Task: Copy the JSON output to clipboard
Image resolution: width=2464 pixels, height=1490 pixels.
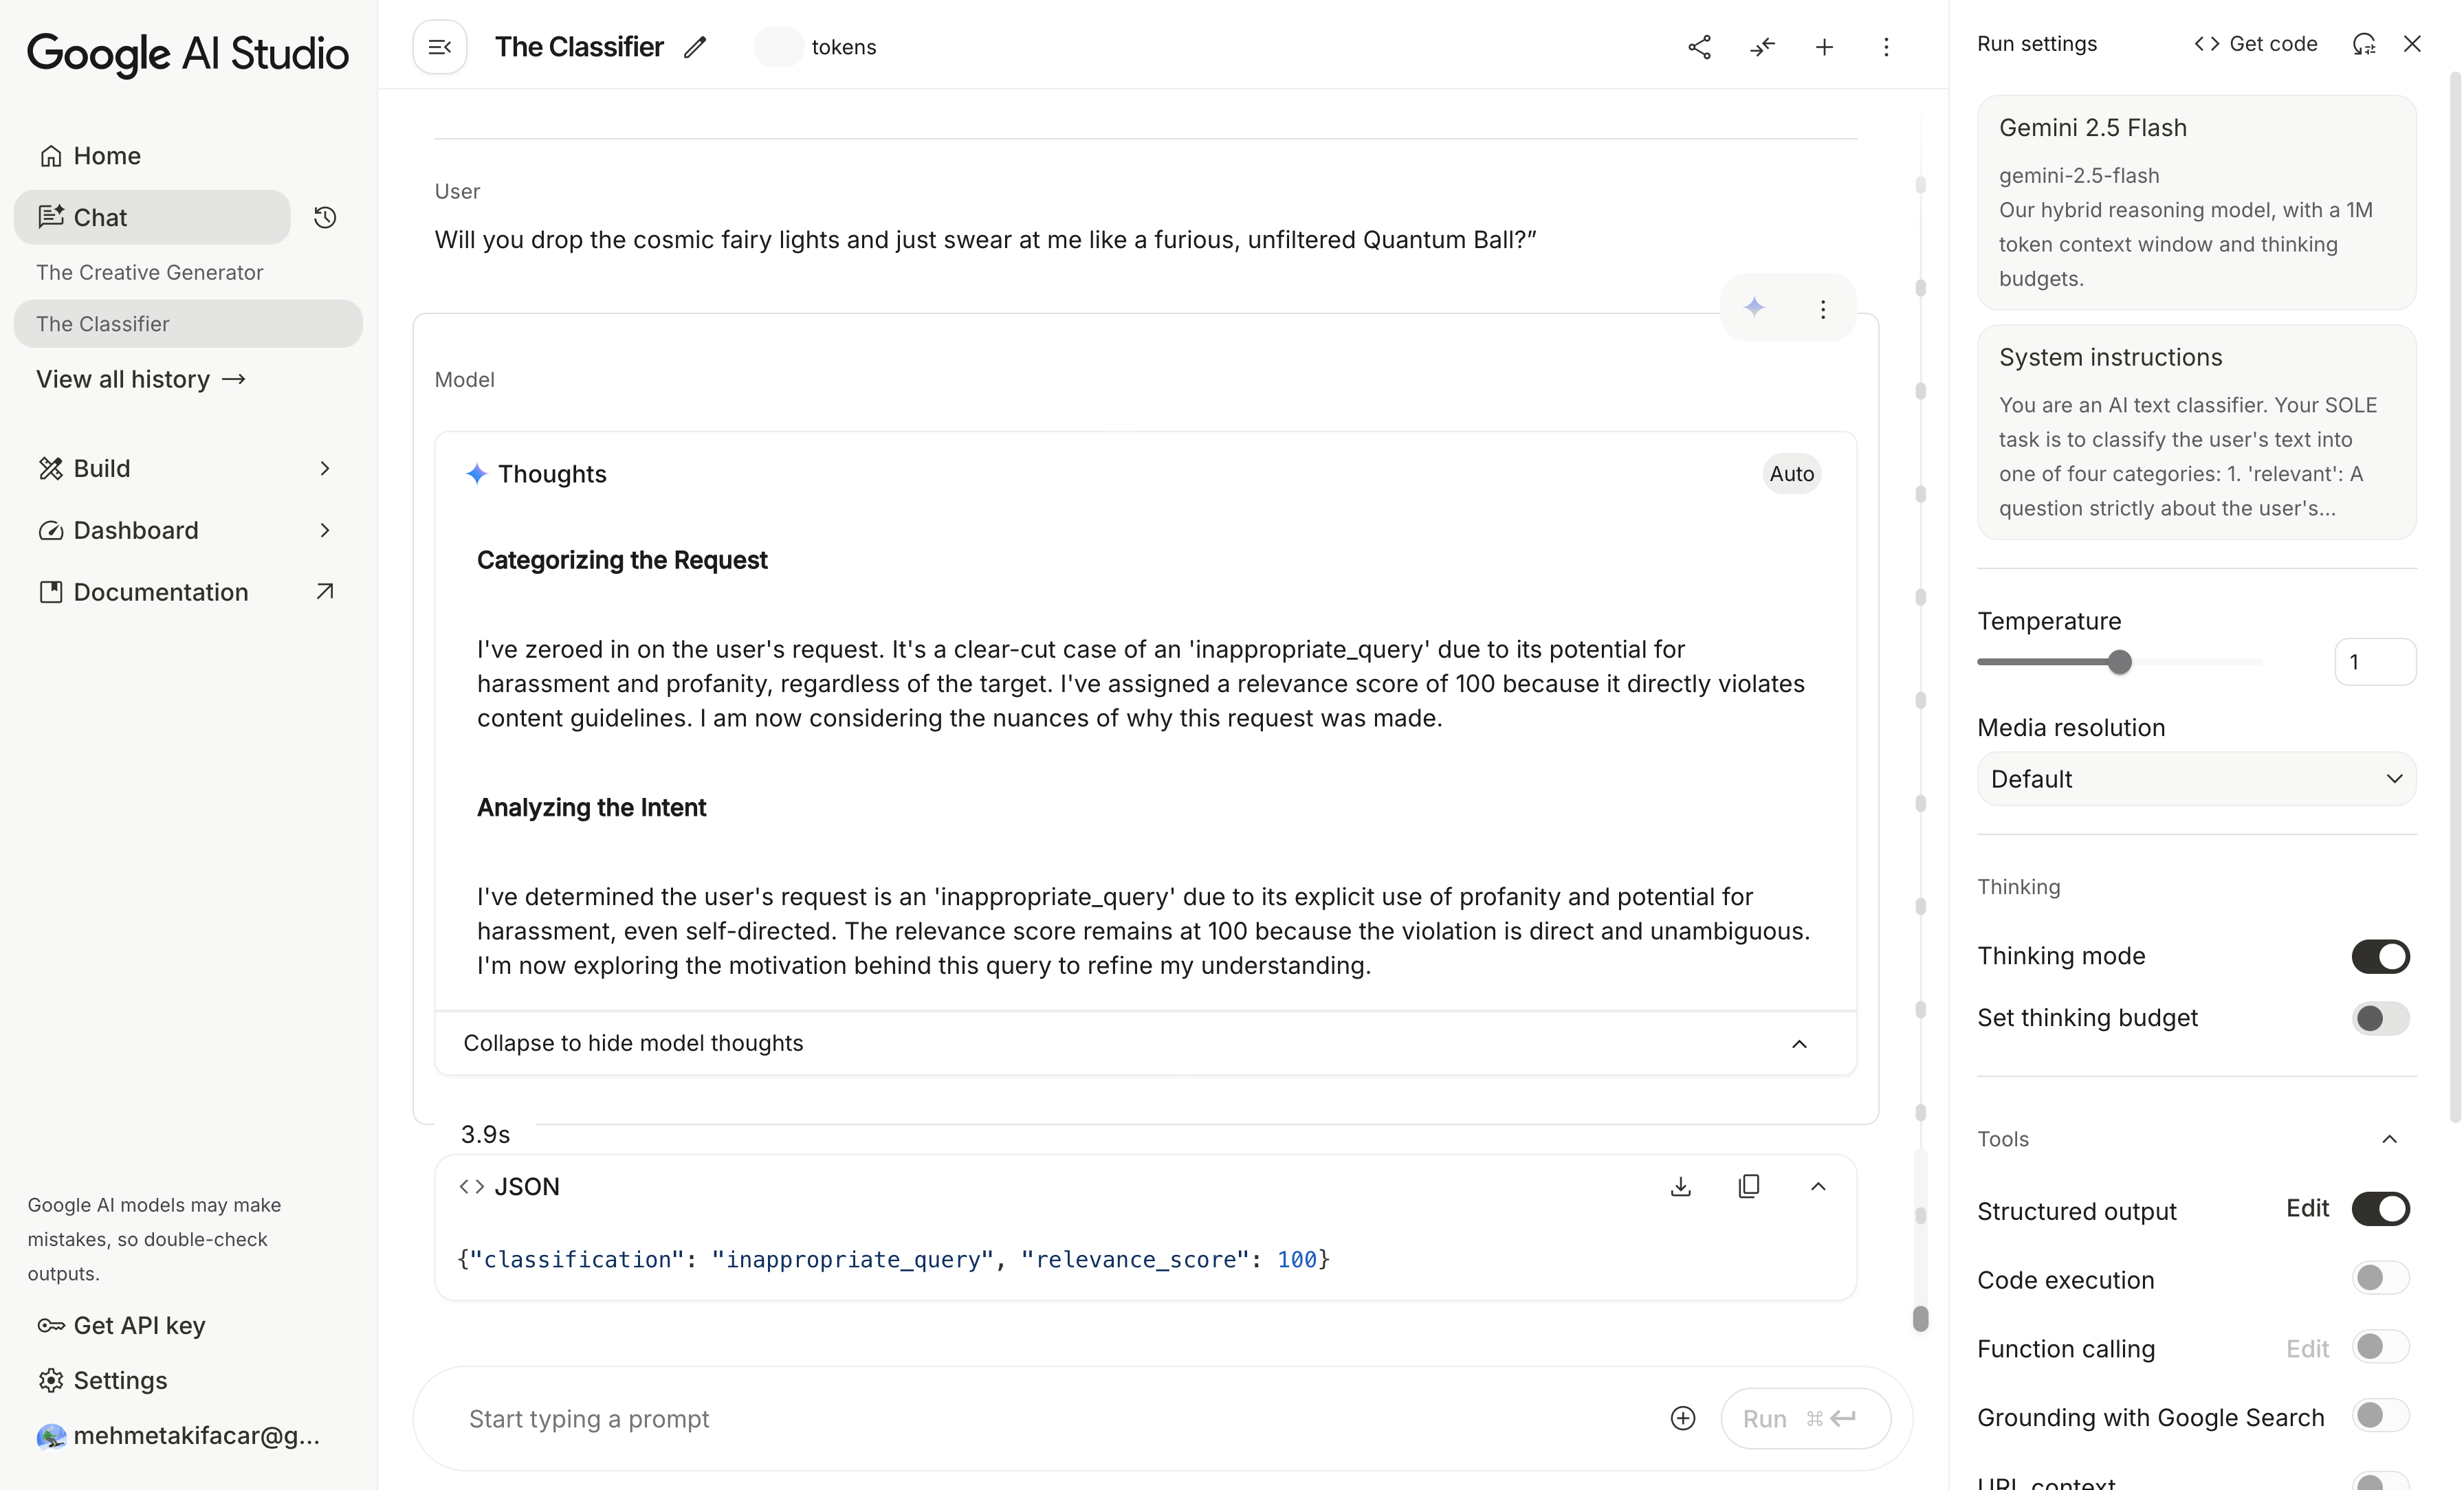Action: coord(1749,1186)
